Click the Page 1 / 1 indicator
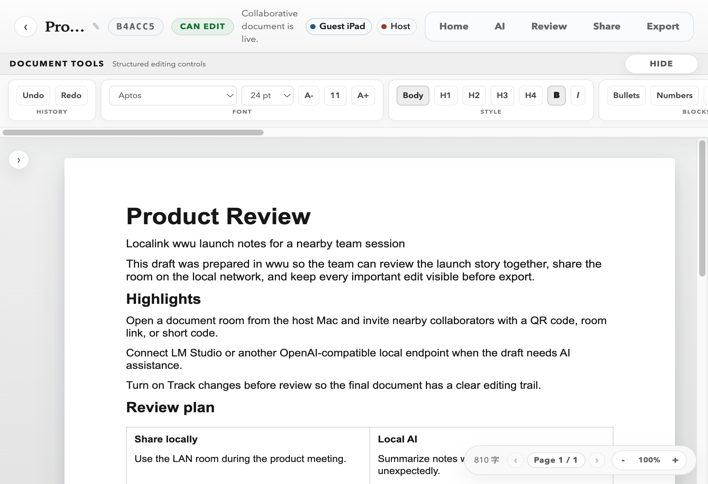The width and height of the screenshot is (708, 484). [555, 460]
